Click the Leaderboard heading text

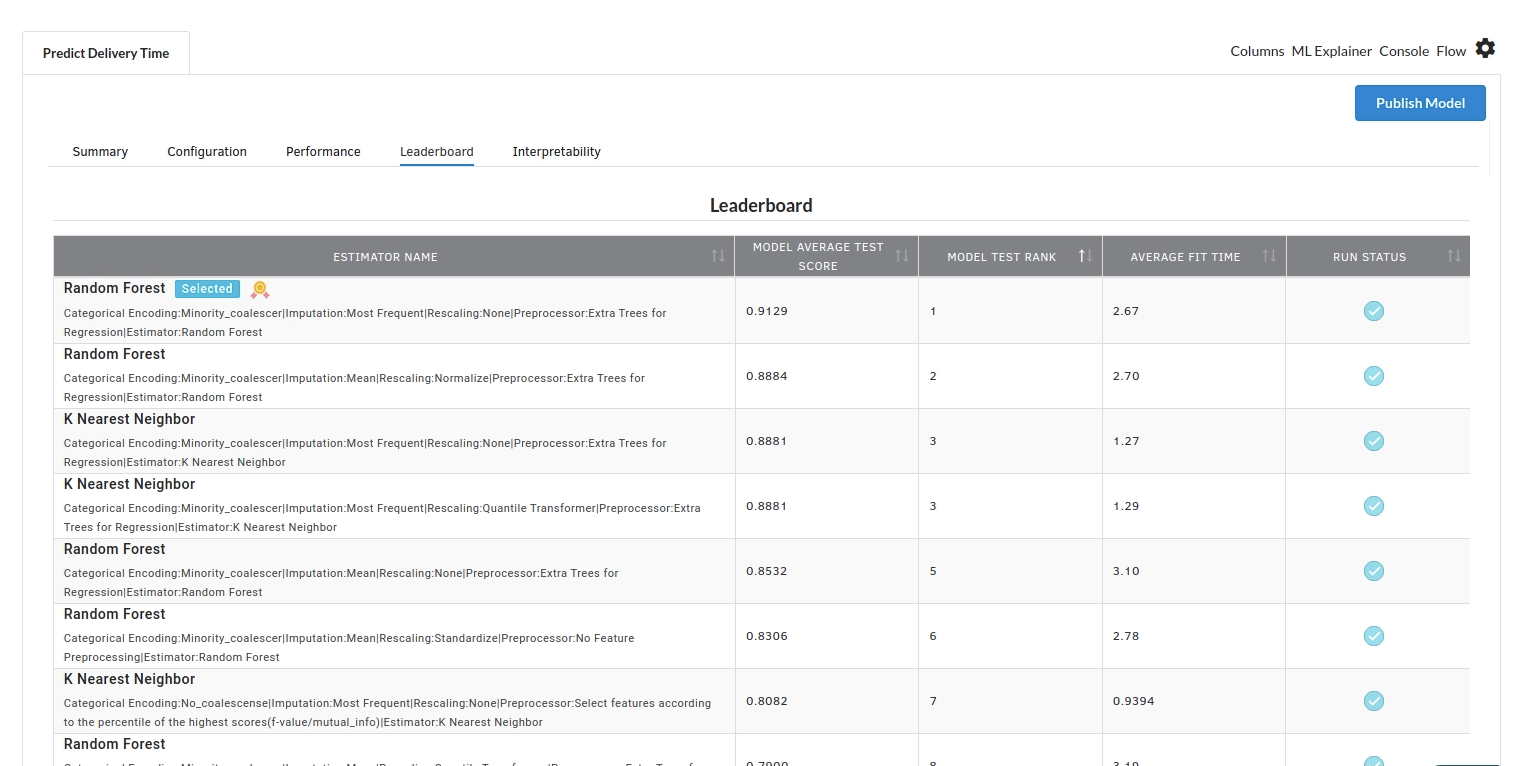[x=761, y=205]
